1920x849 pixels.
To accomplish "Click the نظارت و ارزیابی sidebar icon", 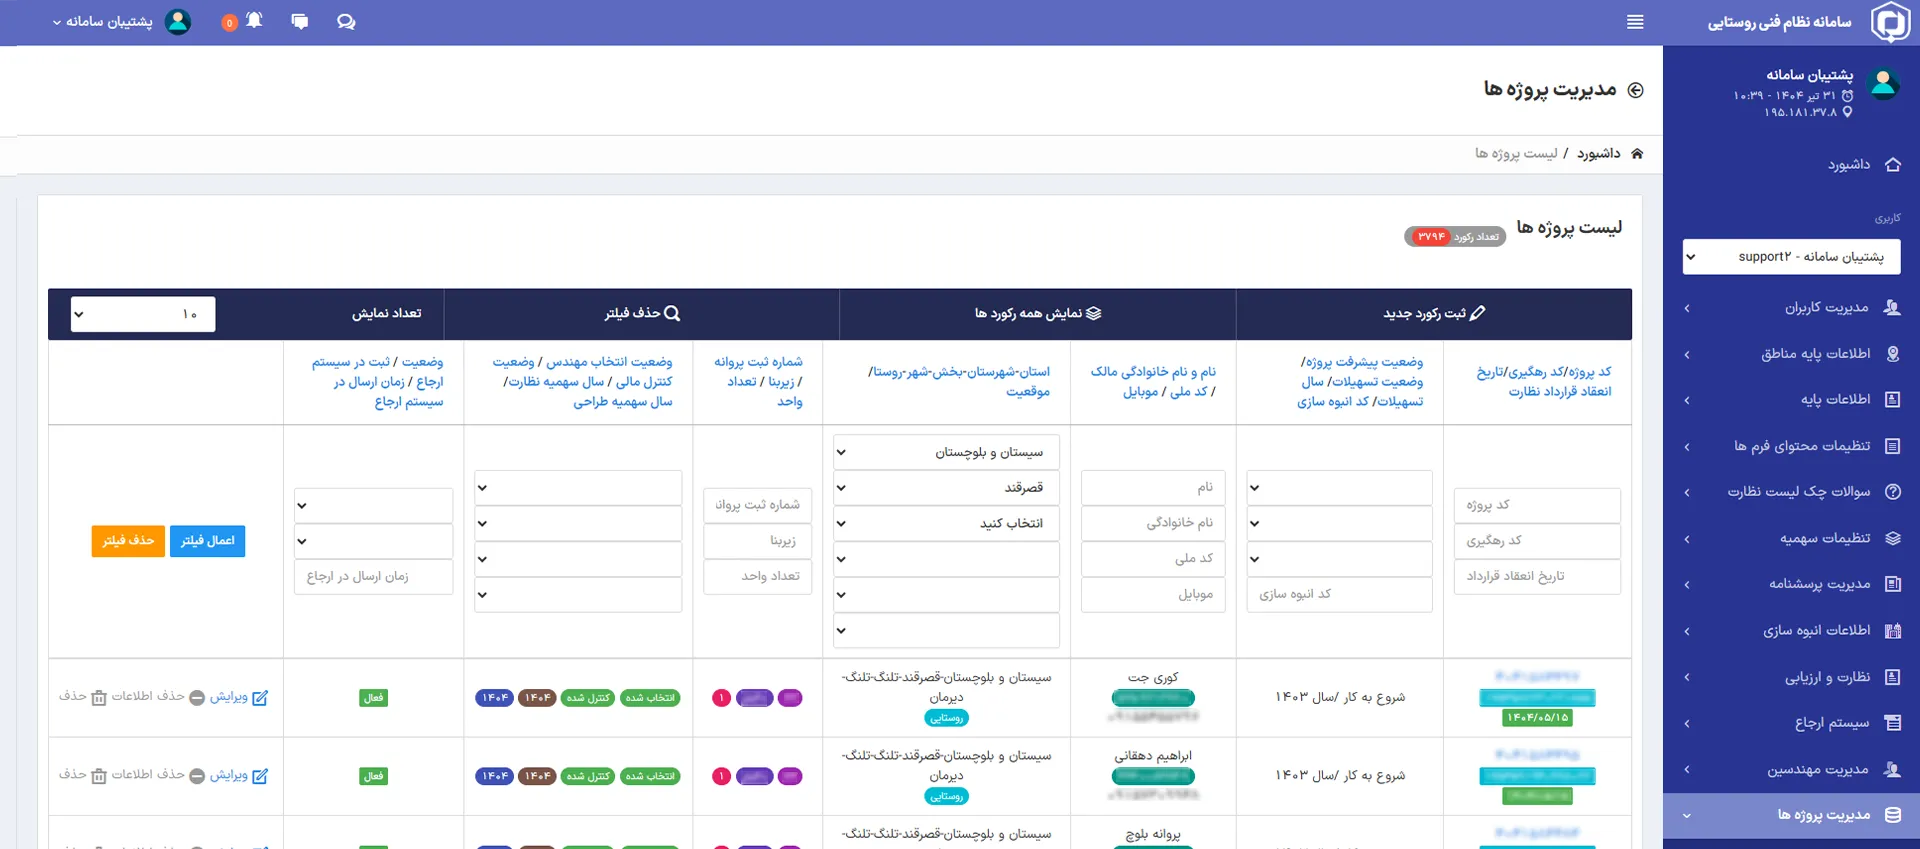I will [1893, 677].
